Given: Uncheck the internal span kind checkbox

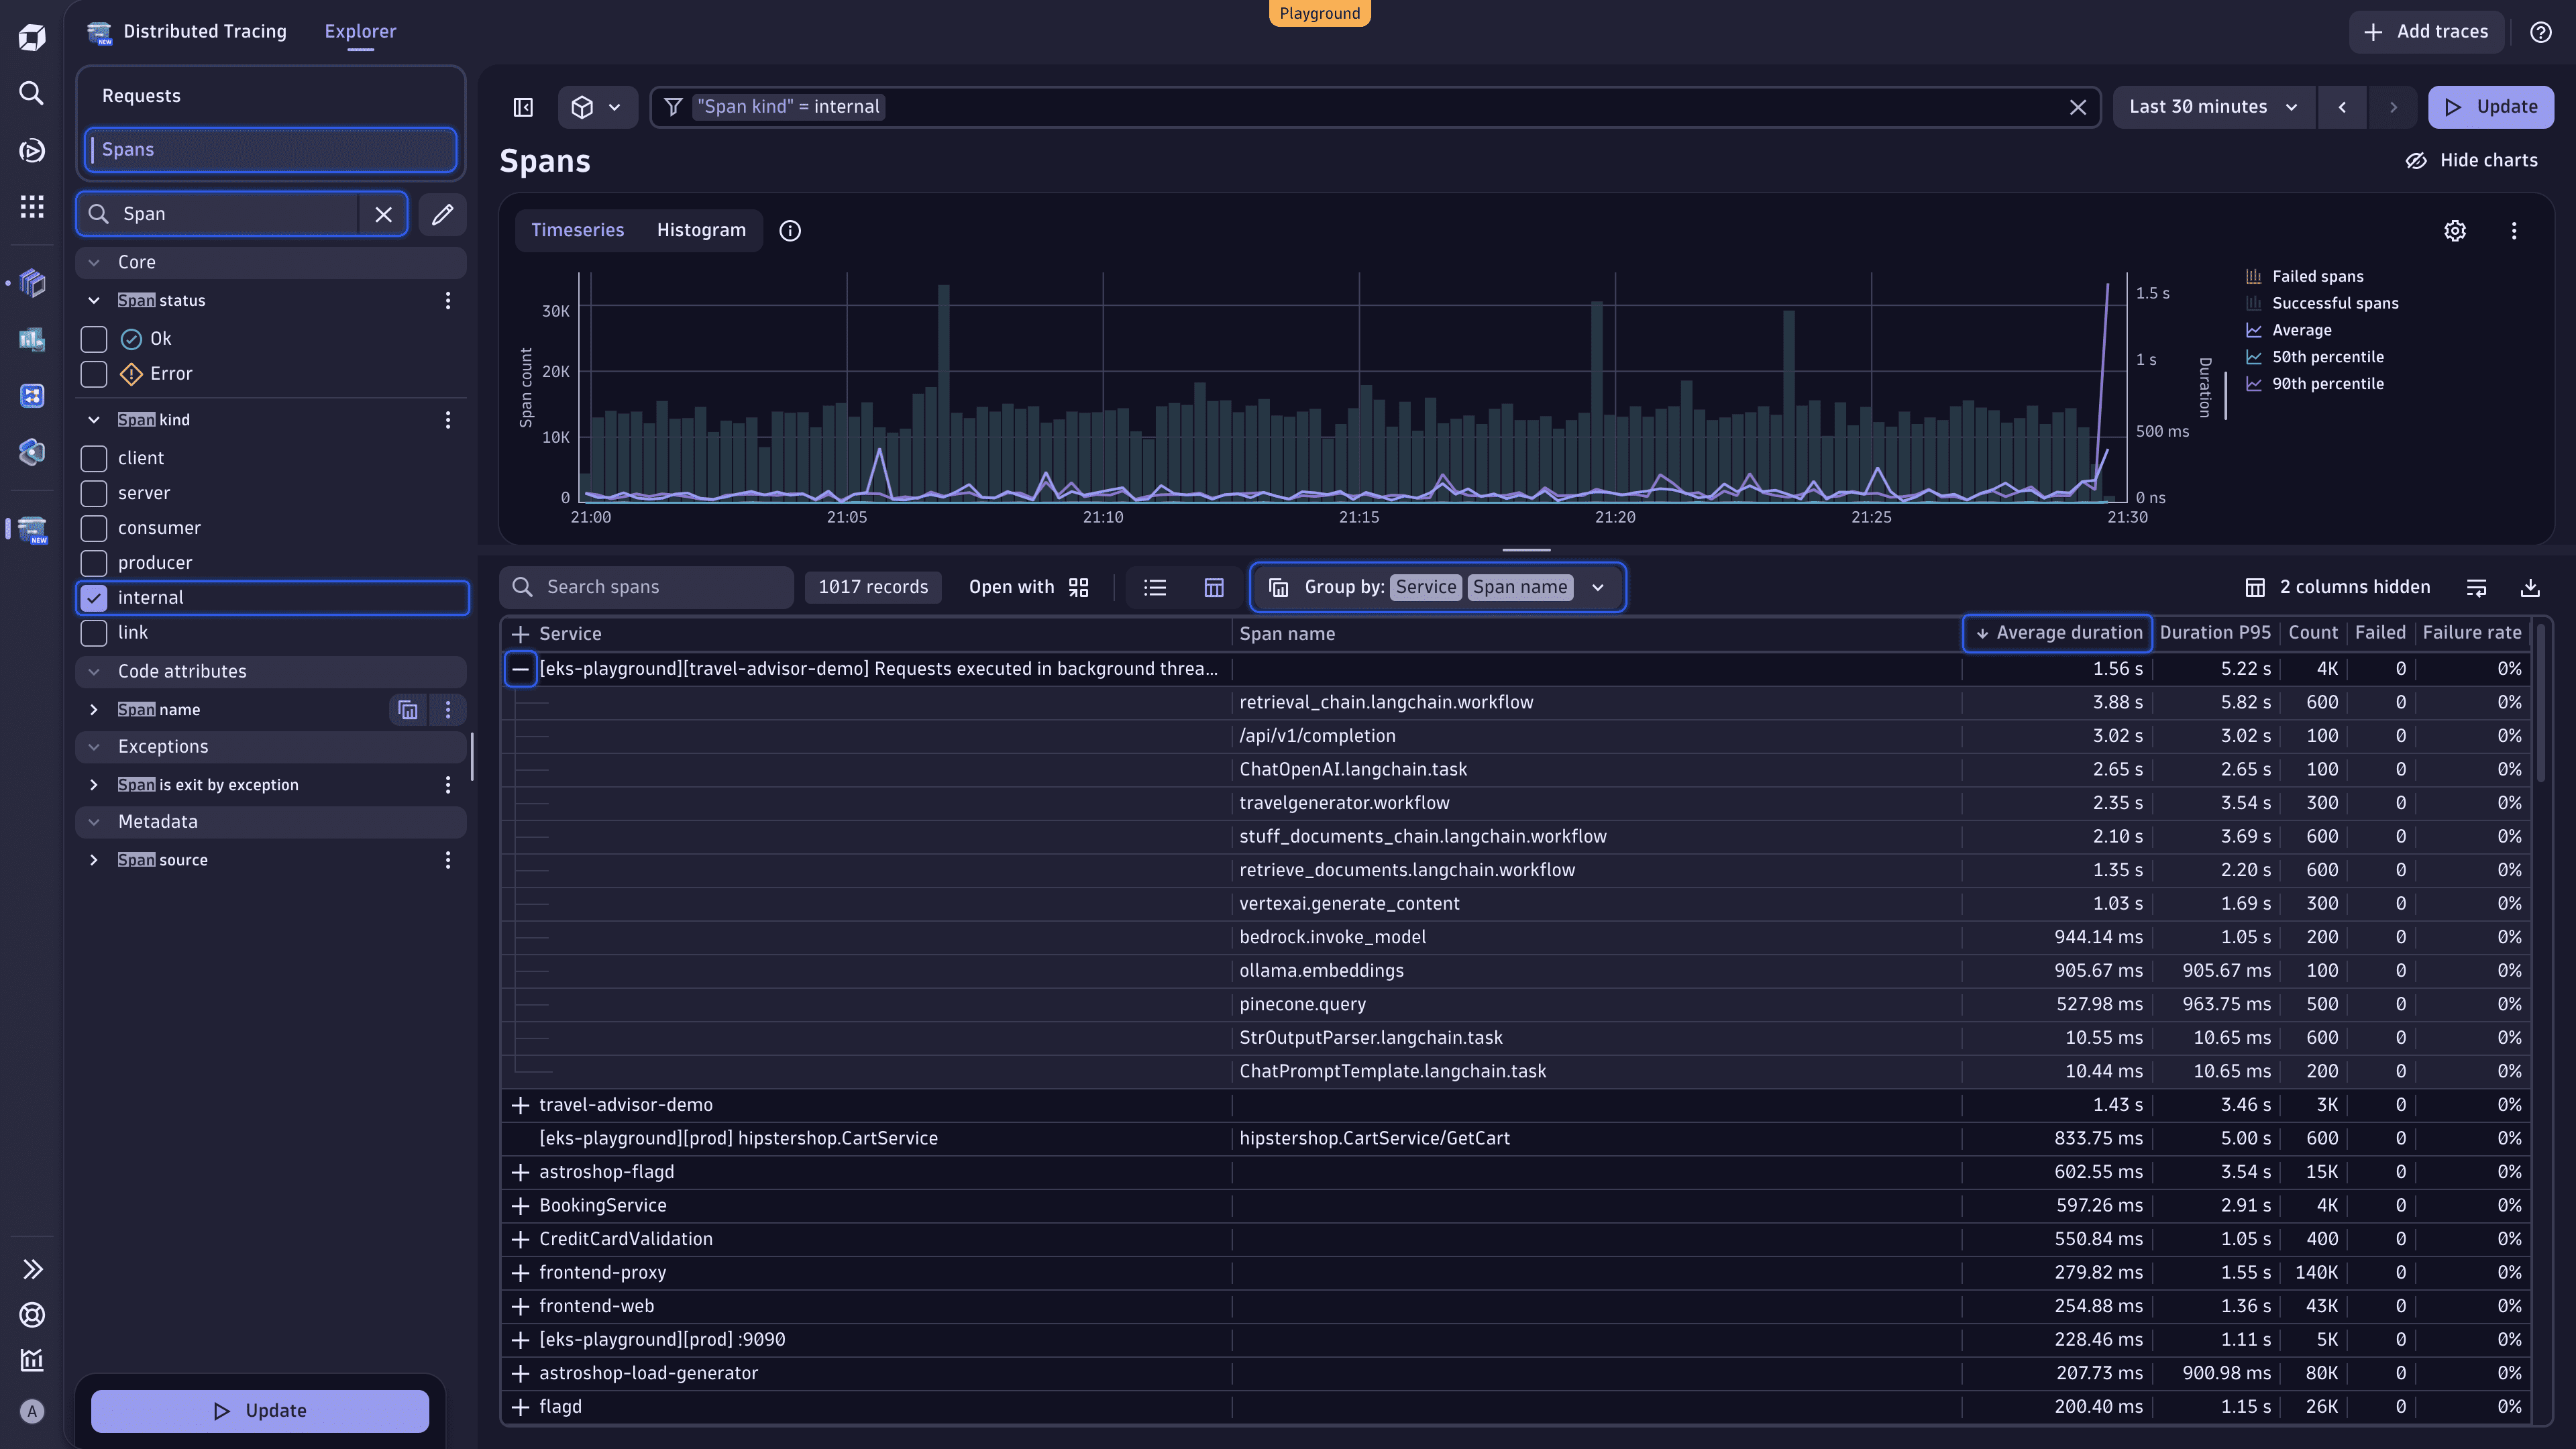Looking at the screenshot, I should point(93,597).
